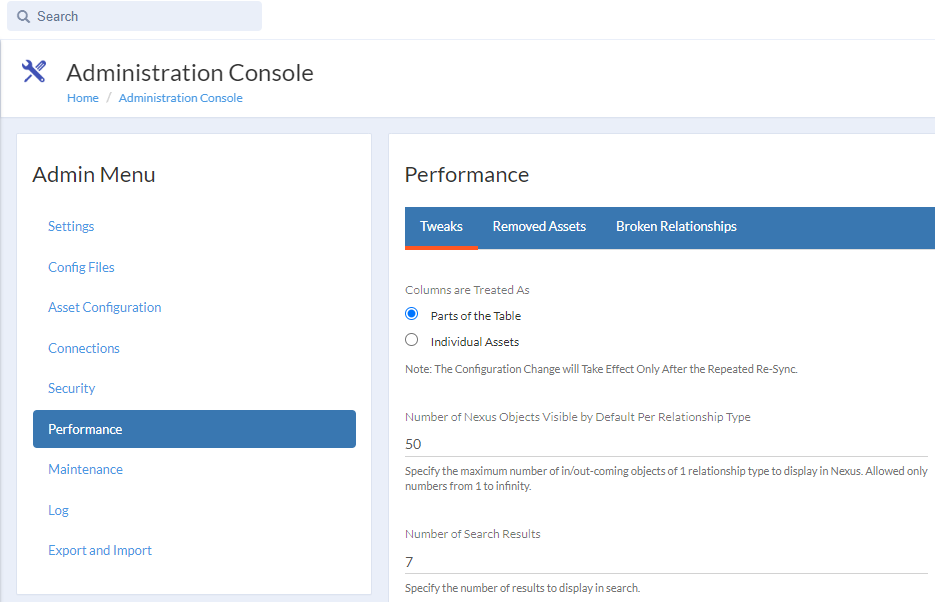Click the Administration Console breadcrumb link
Image resolution: width=935 pixels, height=602 pixels.
[180, 98]
